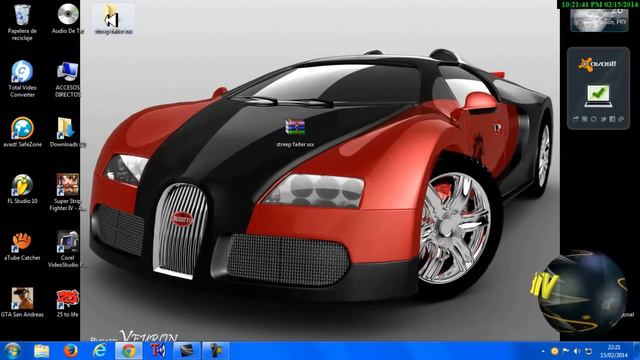Click the Show desktop button
Viewport: 640px width, 360px height.
tap(637, 351)
